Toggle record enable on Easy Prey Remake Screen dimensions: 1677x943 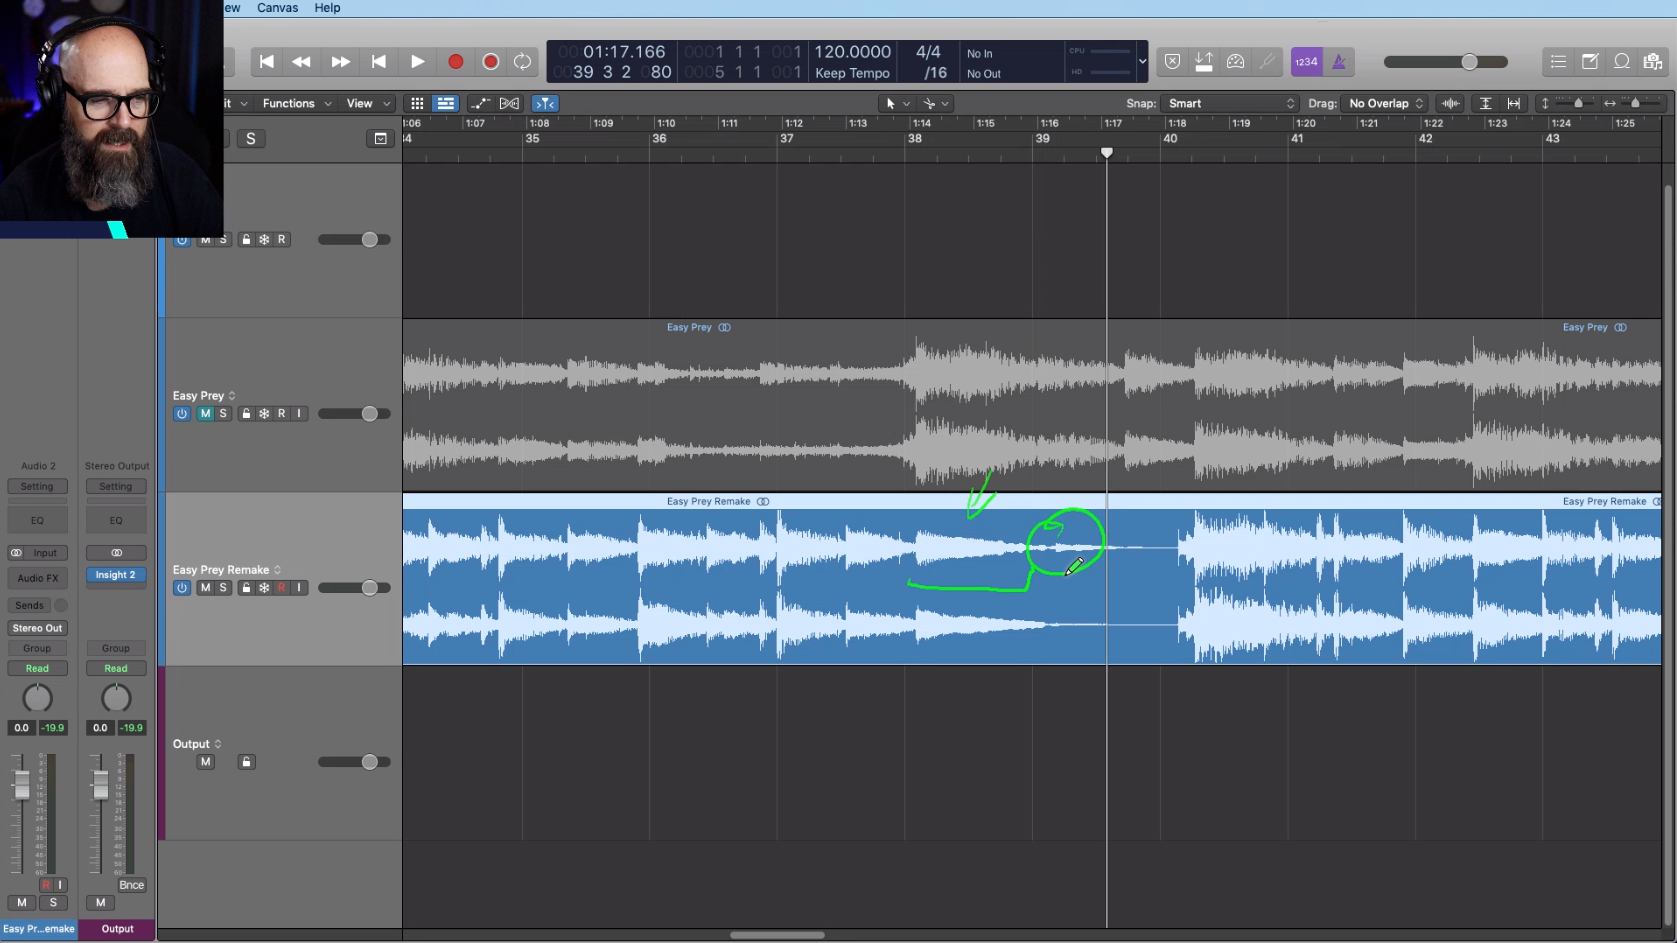click(x=282, y=588)
